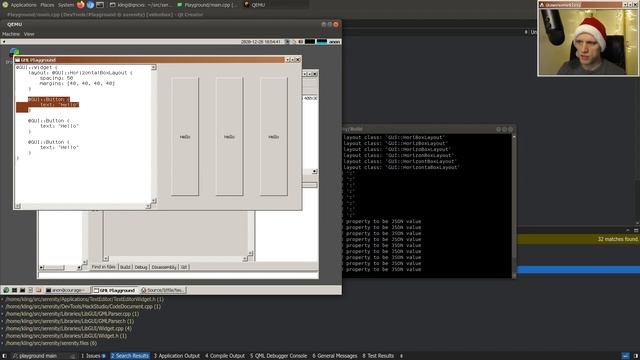Open the 2 Search Results pane
640x360 pixels.
click(130, 356)
